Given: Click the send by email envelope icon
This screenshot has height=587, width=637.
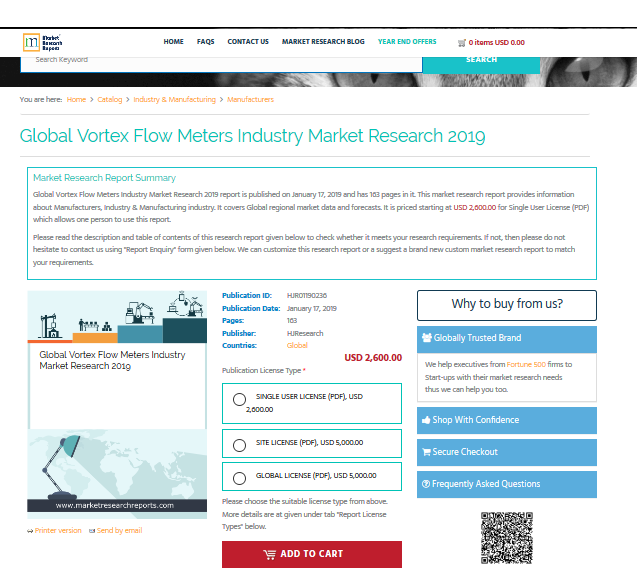Looking at the screenshot, I should tap(92, 531).
